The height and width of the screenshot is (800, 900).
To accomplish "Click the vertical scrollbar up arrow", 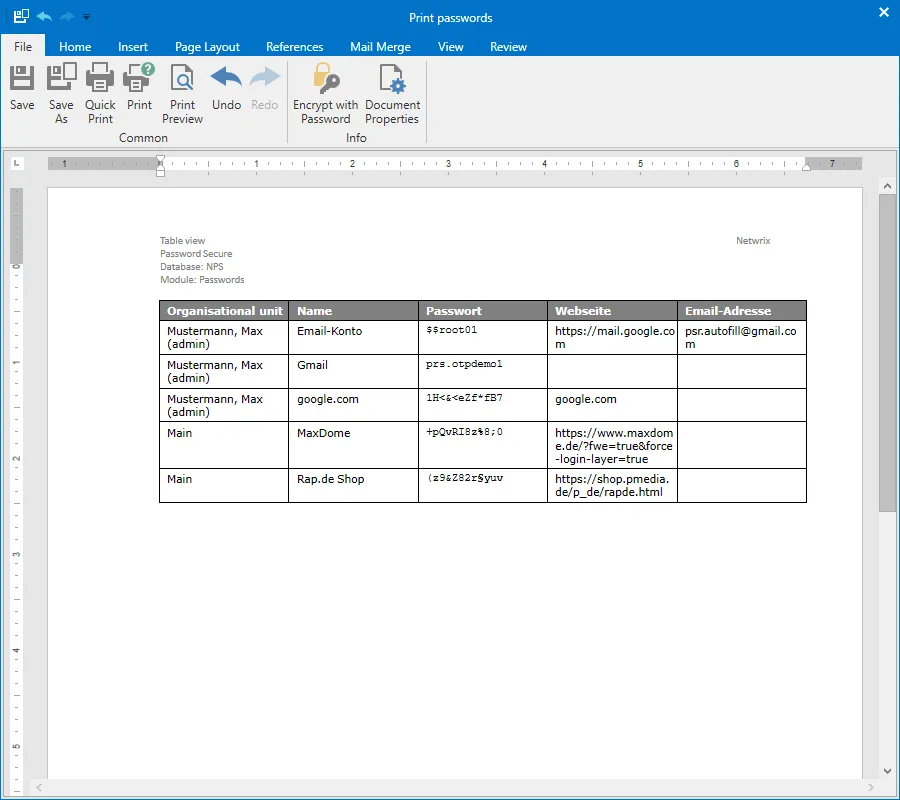I will 887,186.
